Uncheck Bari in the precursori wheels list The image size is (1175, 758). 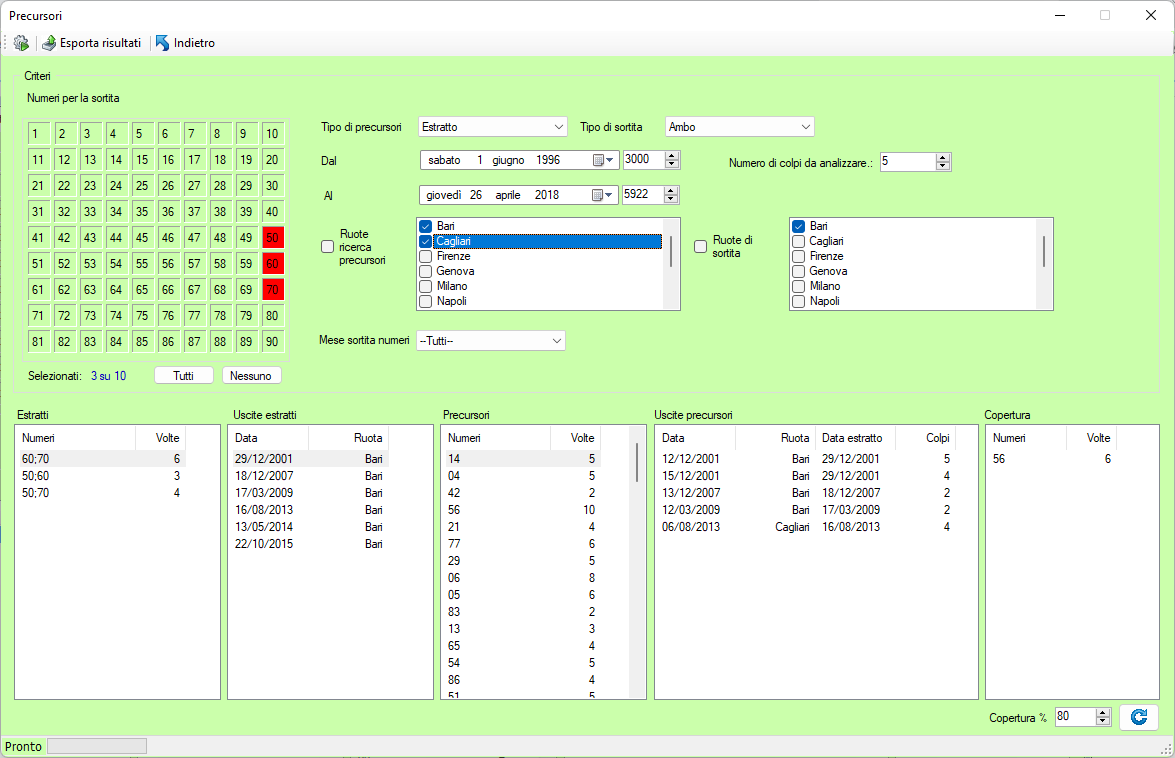pyautogui.click(x=426, y=226)
